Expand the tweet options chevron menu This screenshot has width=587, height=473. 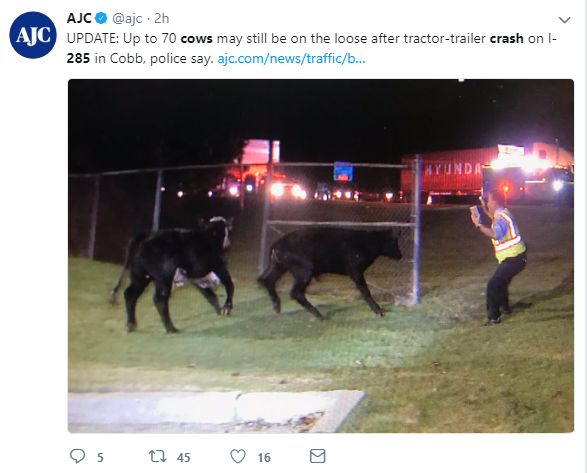click(x=565, y=19)
